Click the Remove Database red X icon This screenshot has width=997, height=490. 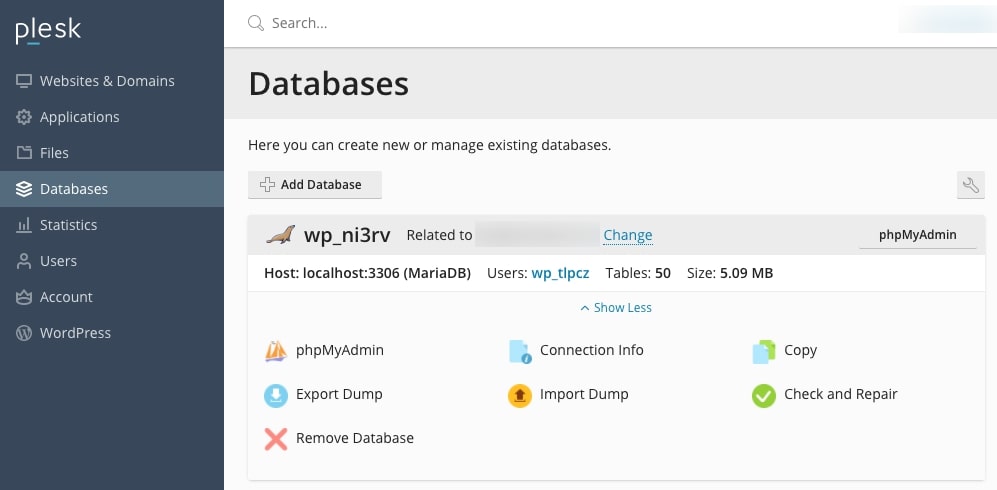click(x=276, y=439)
